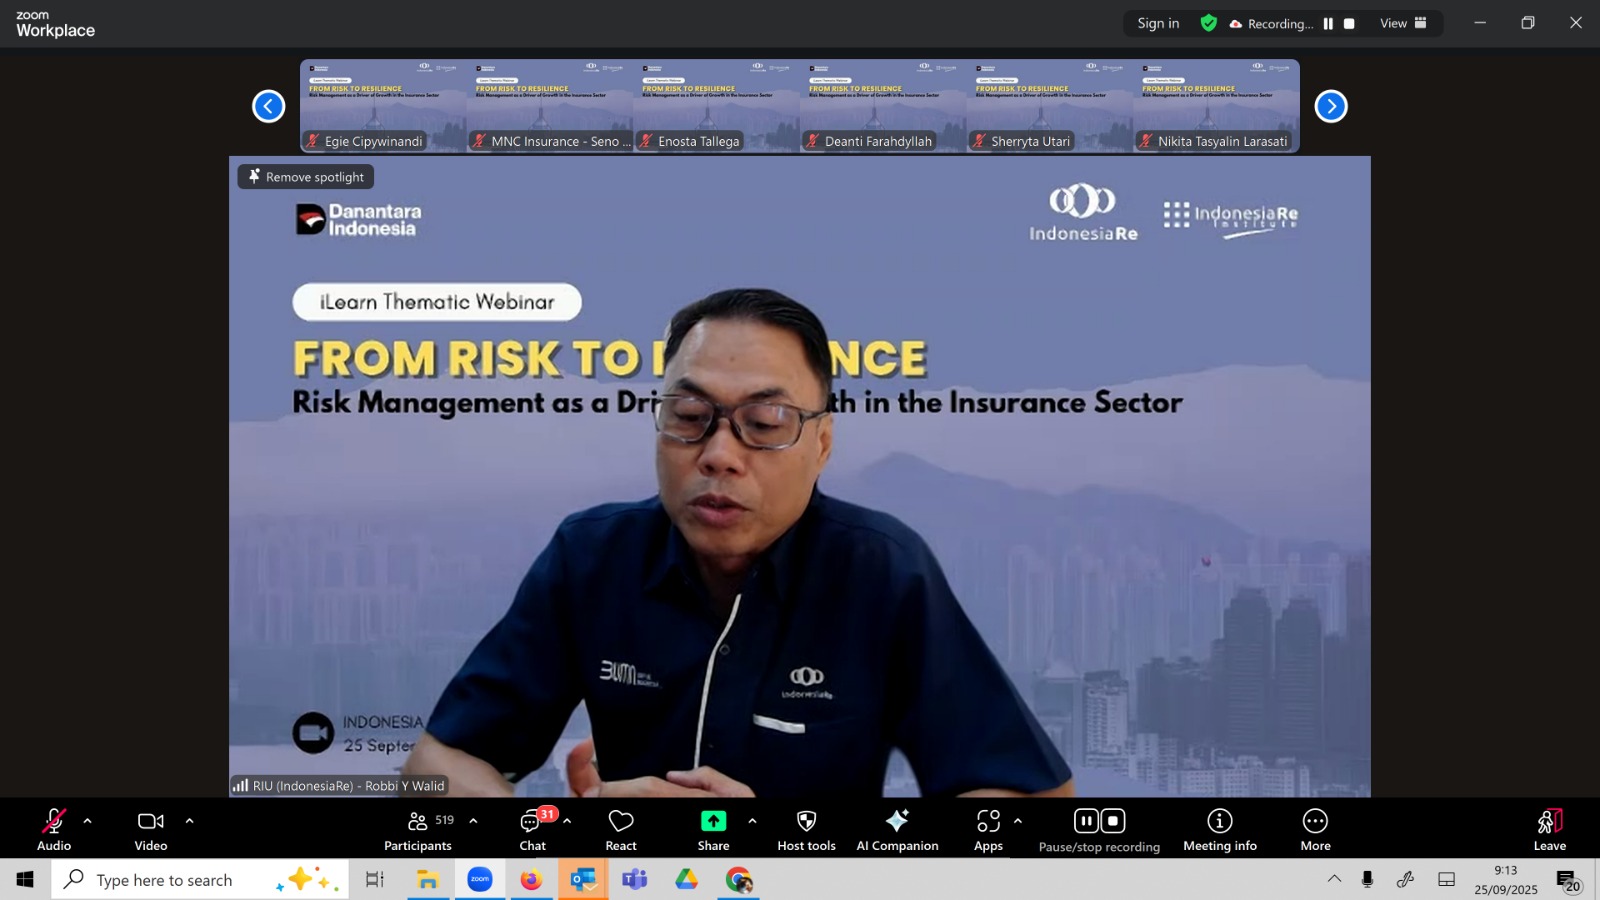1600x900 pixels.
Task: Click the green Share screen icon
Action: (x=713, y=821)
